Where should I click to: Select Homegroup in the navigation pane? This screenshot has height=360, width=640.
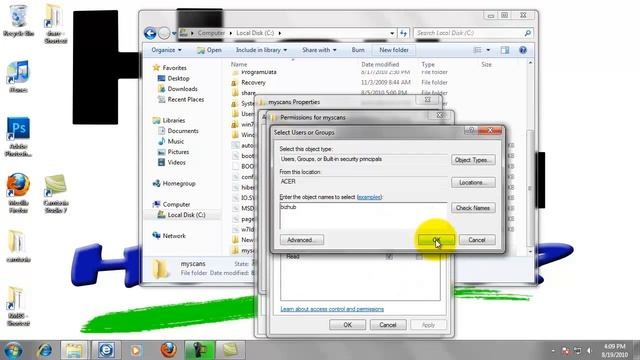point(178,184)
